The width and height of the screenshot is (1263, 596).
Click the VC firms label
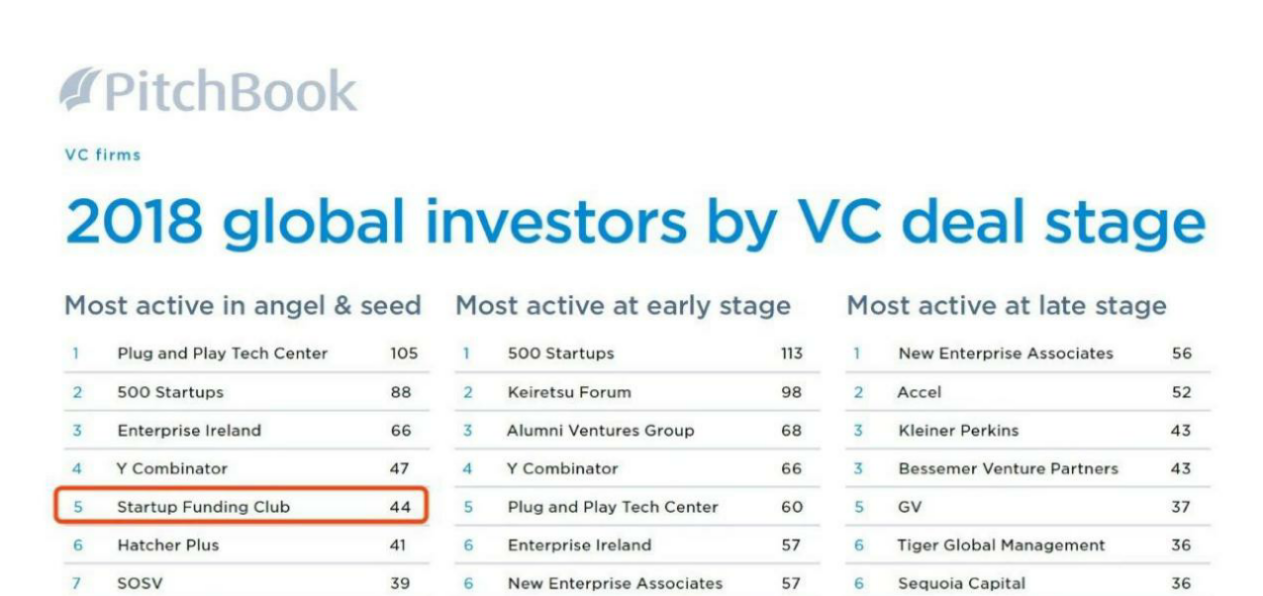click(x=102, y=155)
